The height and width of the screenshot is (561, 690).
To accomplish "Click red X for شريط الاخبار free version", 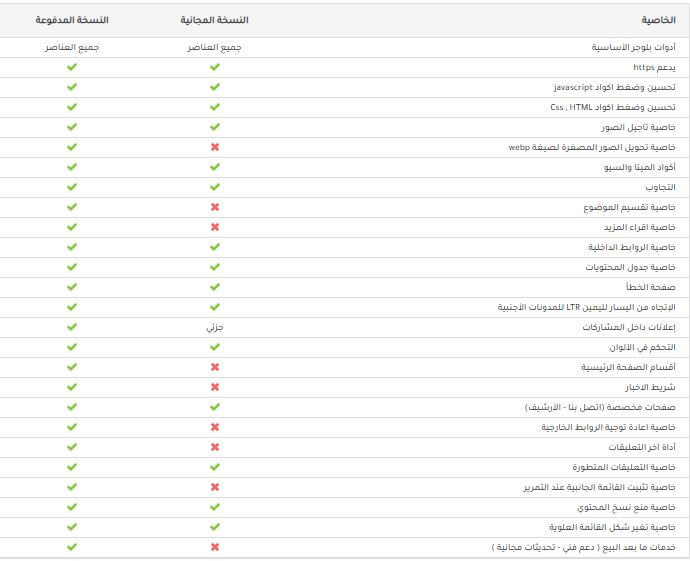I will (215, 387).
